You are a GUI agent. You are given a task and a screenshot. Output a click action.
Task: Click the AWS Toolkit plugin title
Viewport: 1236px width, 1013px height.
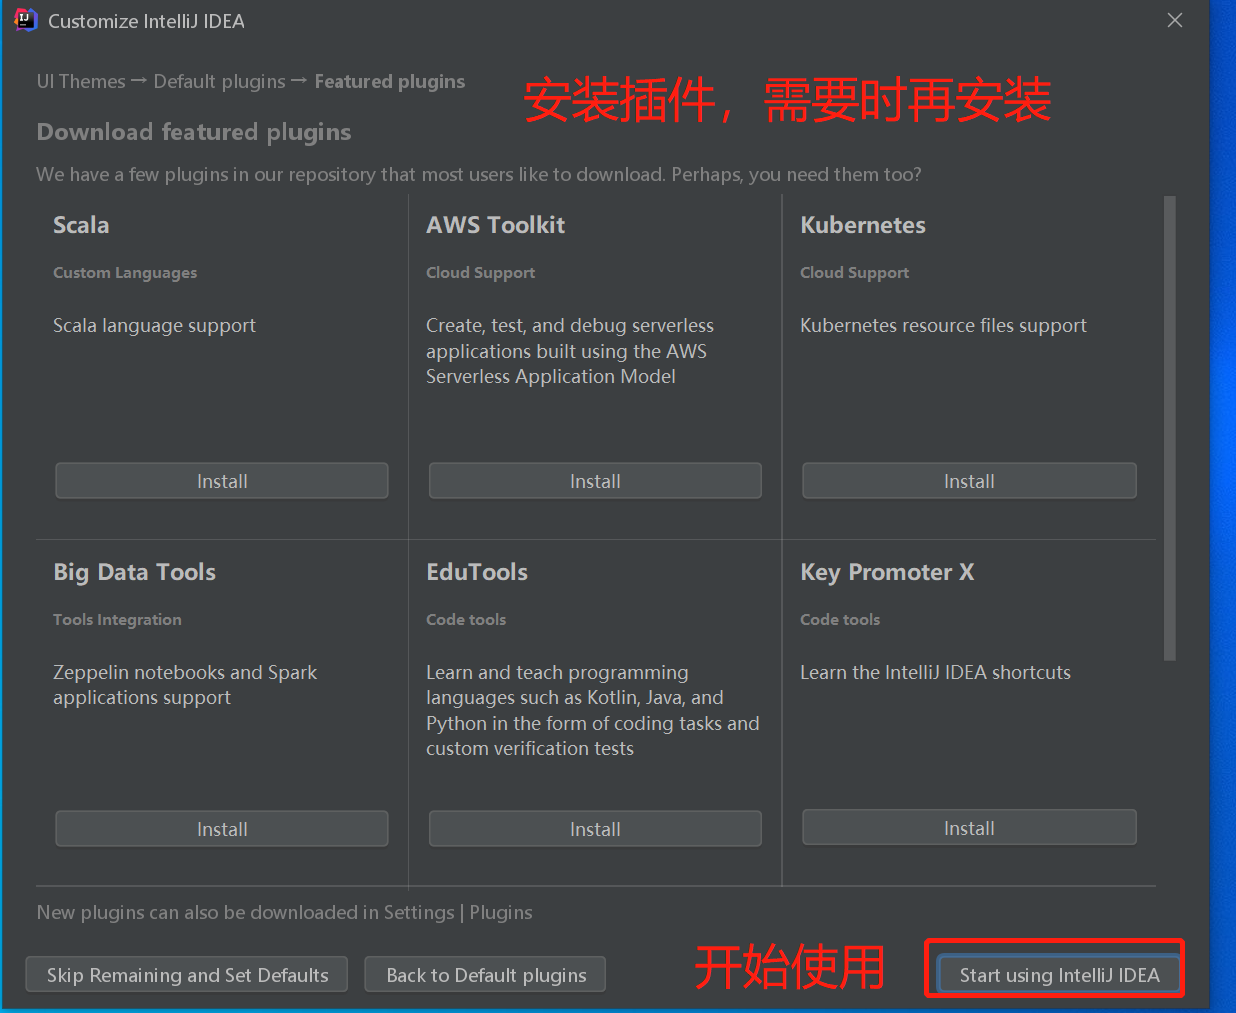496,225
